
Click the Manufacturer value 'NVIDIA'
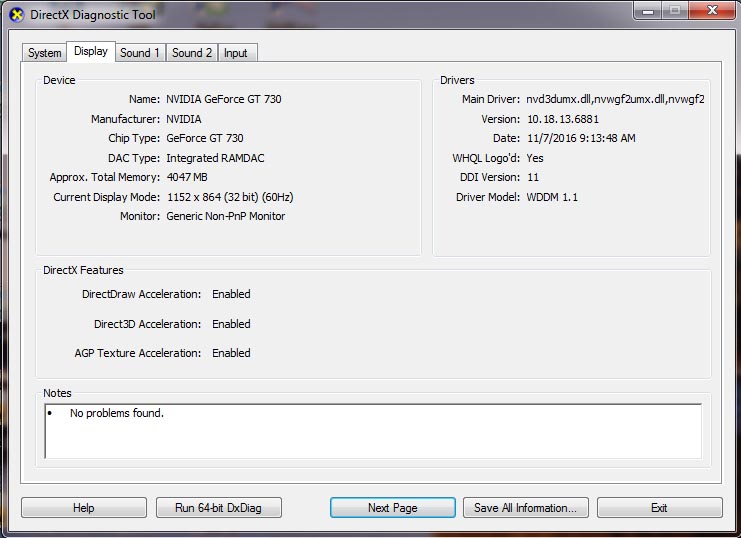pos(184,119)
